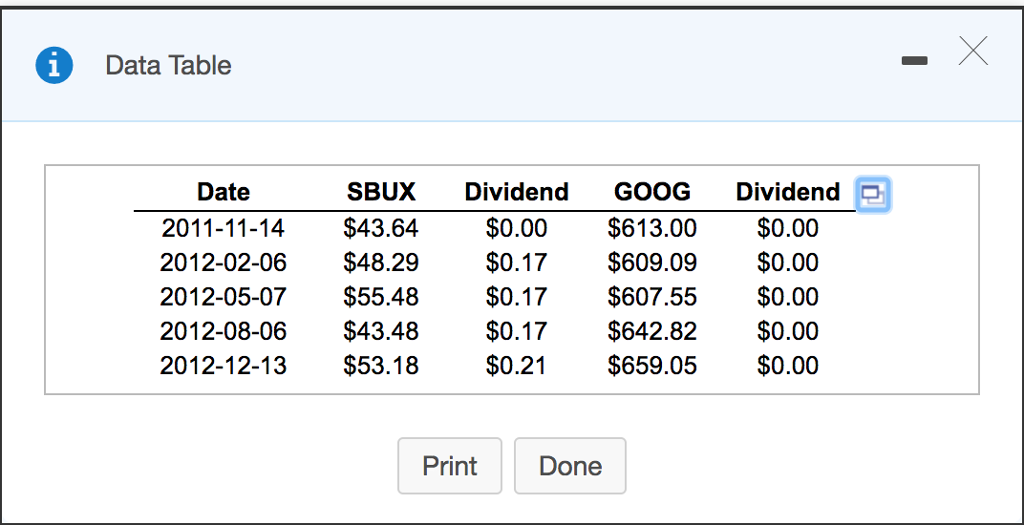Click the Dividend header next to SBUX
Screen dimensions: 1024x525
coord(516,192)
